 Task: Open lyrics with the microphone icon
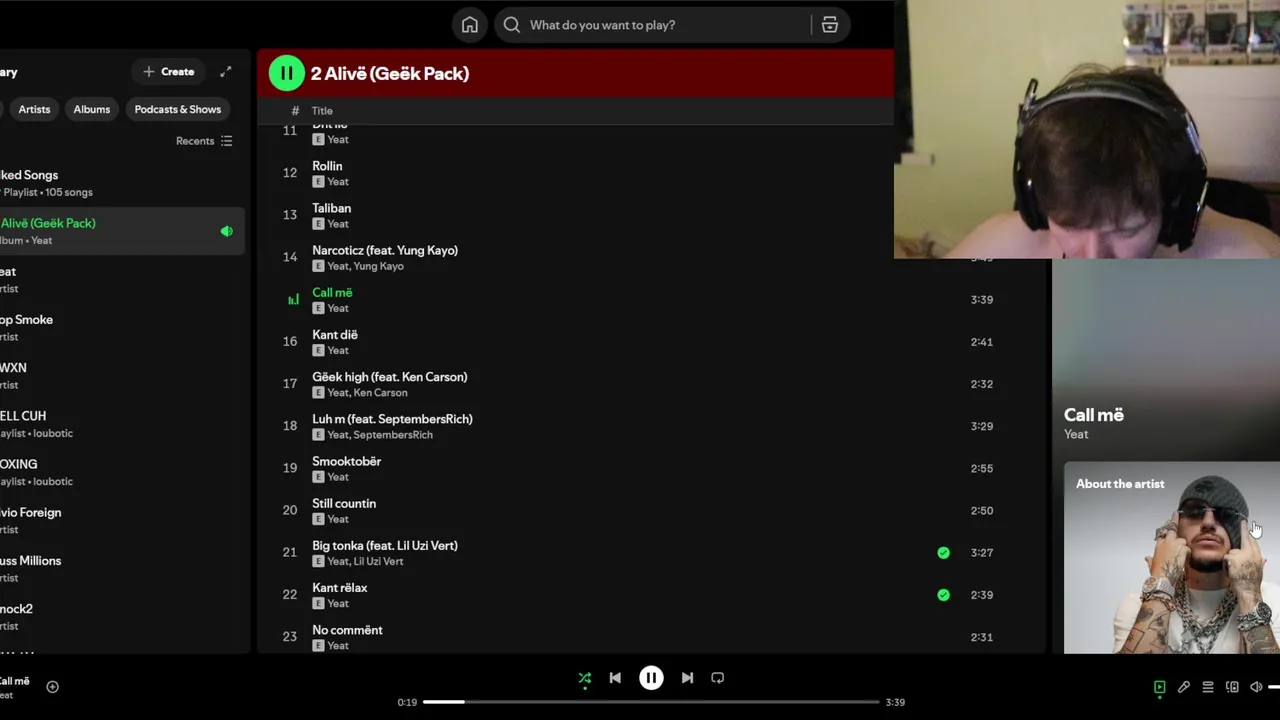point(1184,687)
